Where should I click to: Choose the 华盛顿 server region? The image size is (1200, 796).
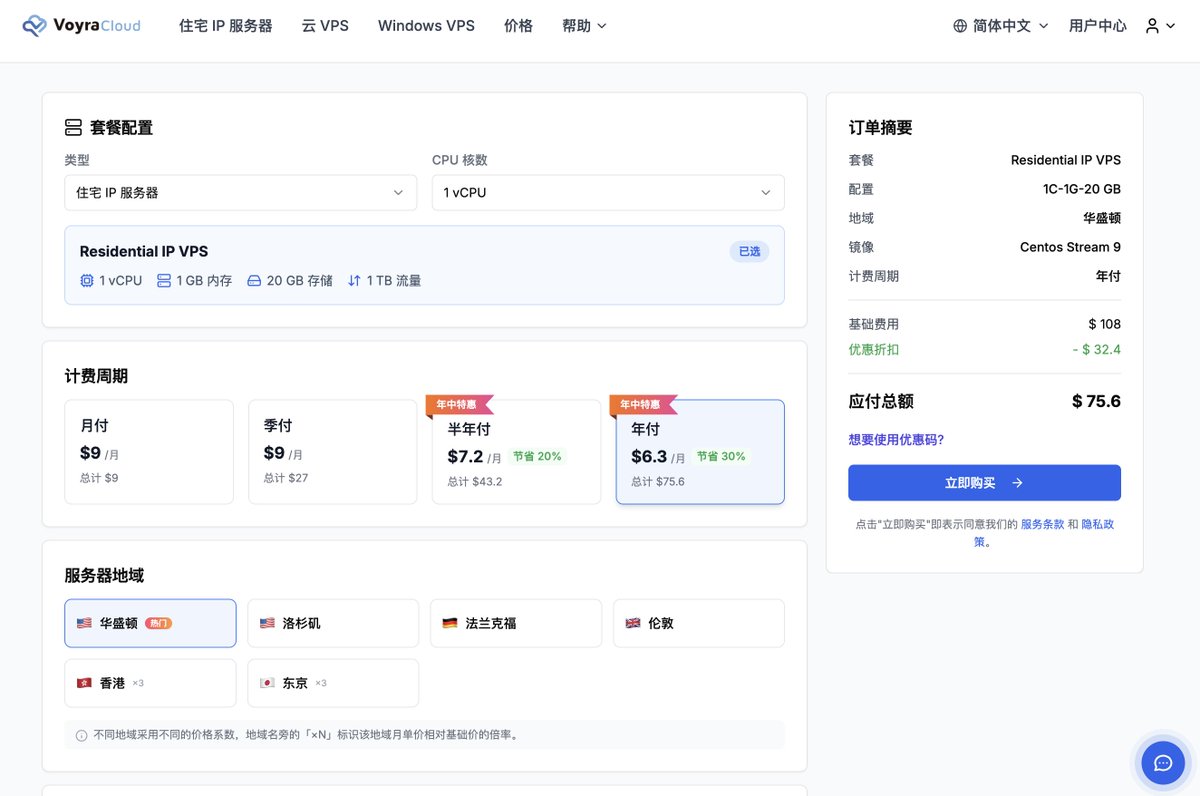pos(150,623)
